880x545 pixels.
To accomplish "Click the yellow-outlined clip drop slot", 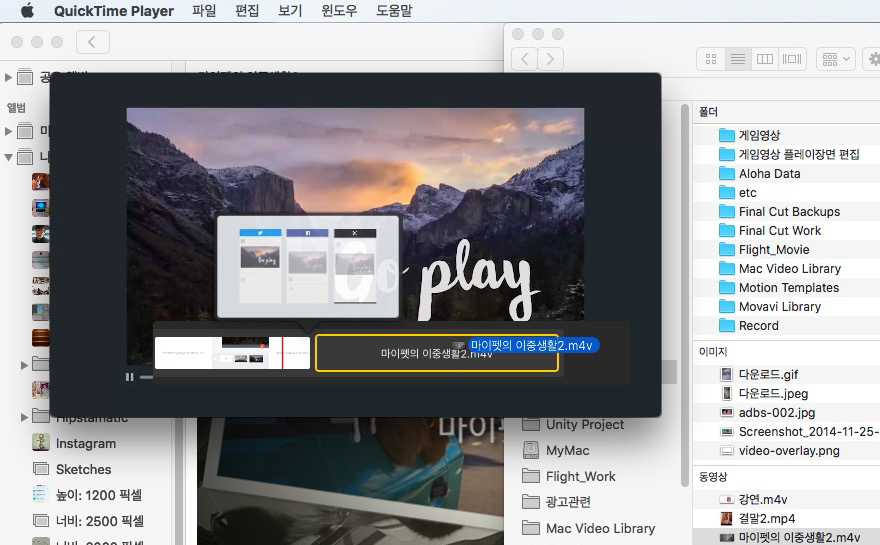I will (437, 353).
